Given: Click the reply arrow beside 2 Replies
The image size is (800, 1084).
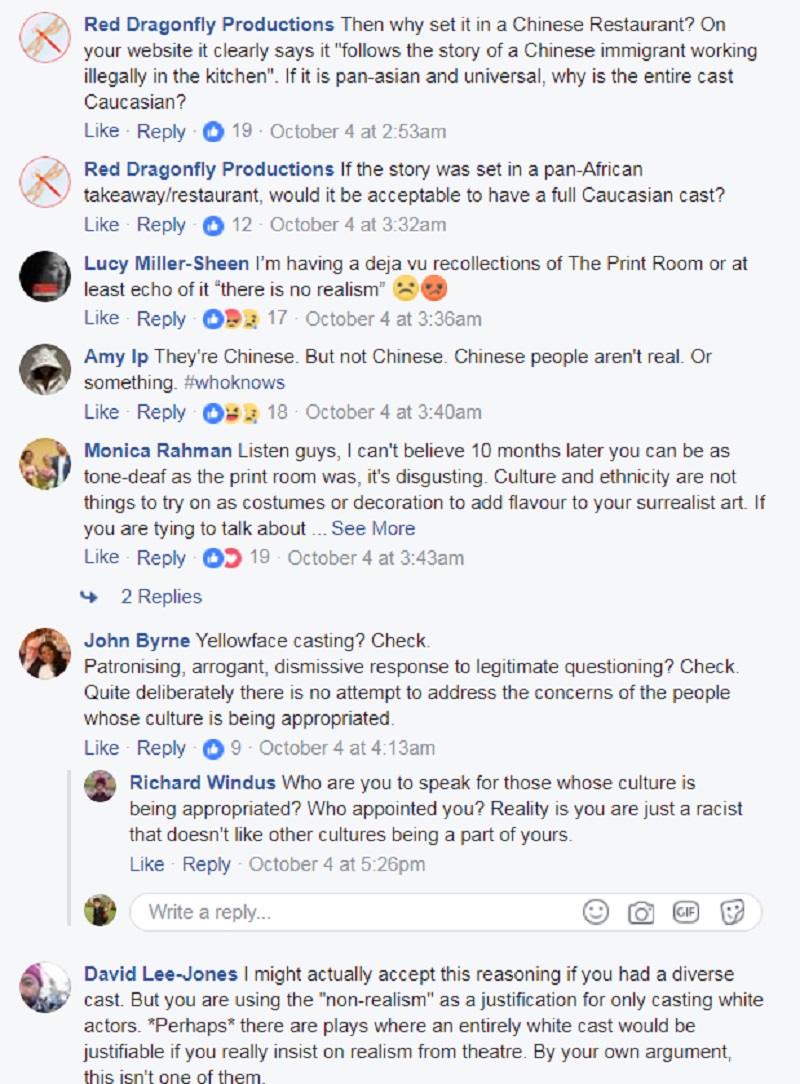Looking at the screenshot, I should pos(89,597).
